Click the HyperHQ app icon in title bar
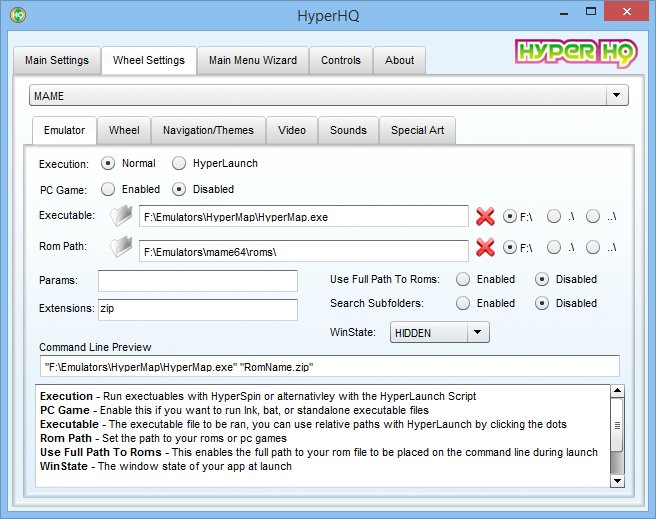 coord(18,15)
